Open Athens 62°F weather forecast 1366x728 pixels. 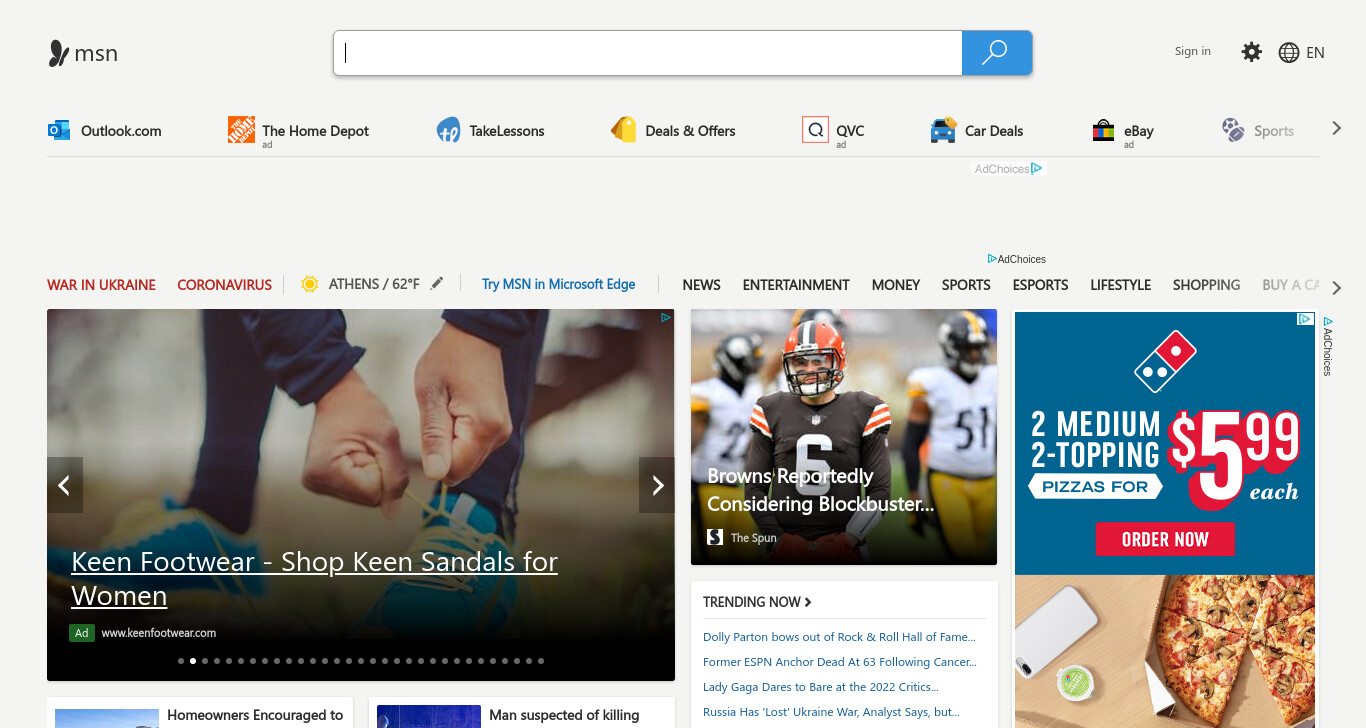pyautogui.click(x=374, y=284)
